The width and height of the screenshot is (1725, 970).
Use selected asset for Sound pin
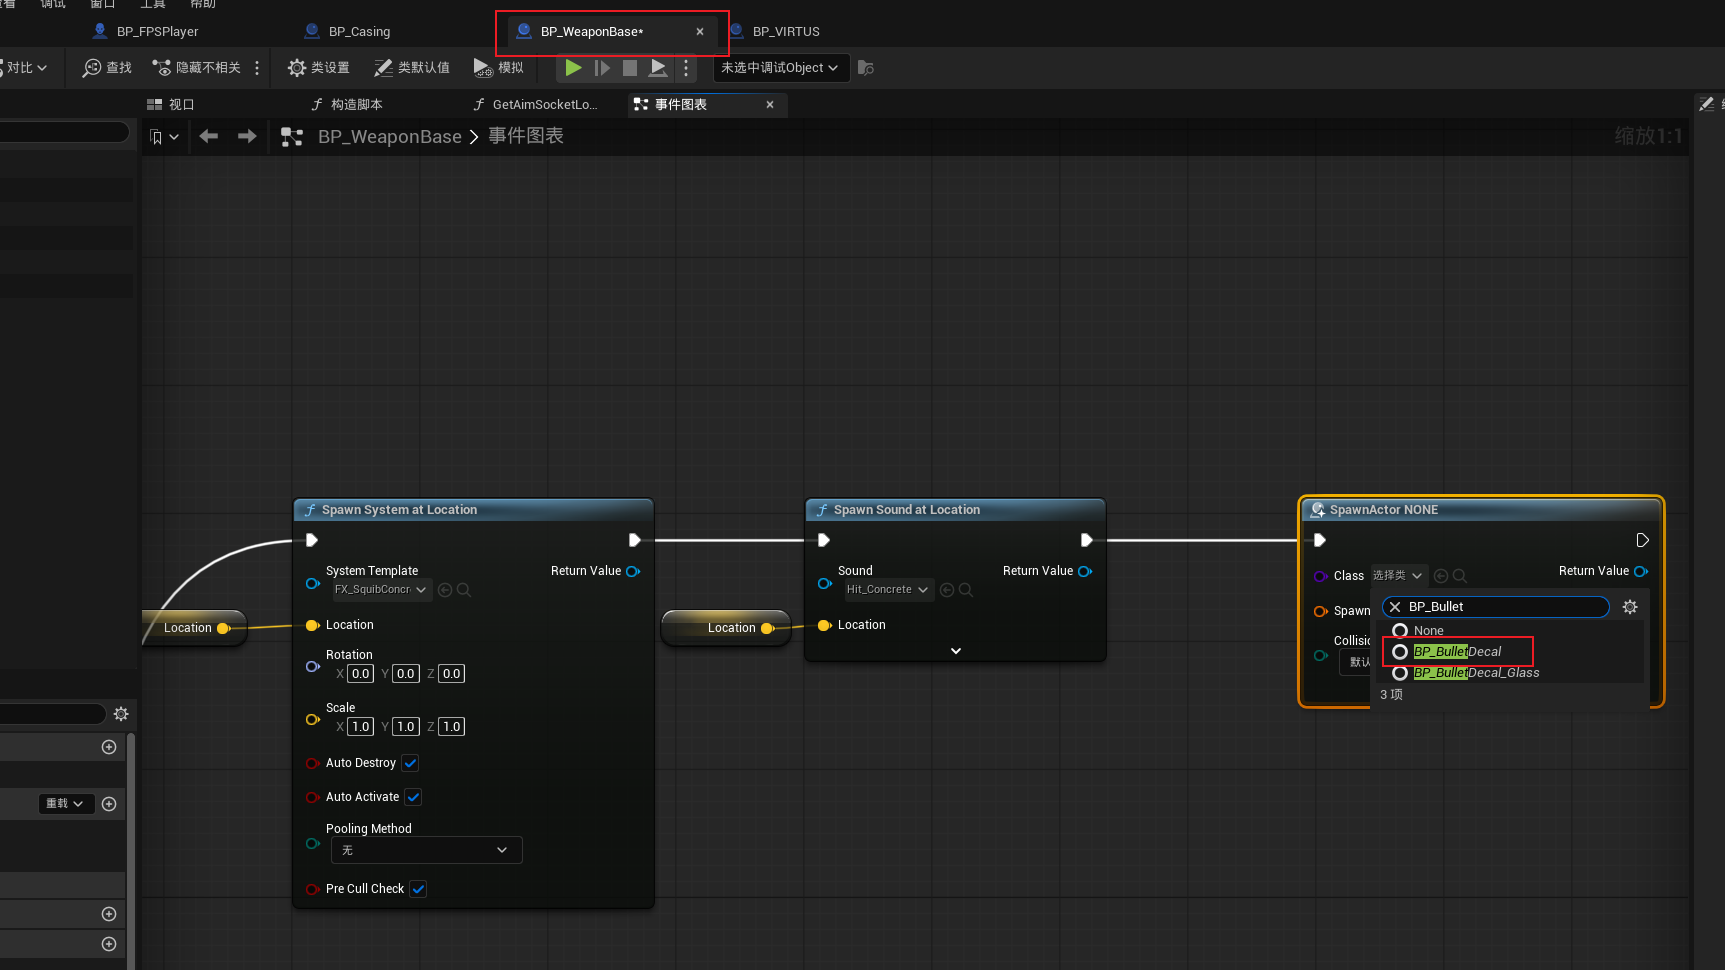(x=947, y=590)
